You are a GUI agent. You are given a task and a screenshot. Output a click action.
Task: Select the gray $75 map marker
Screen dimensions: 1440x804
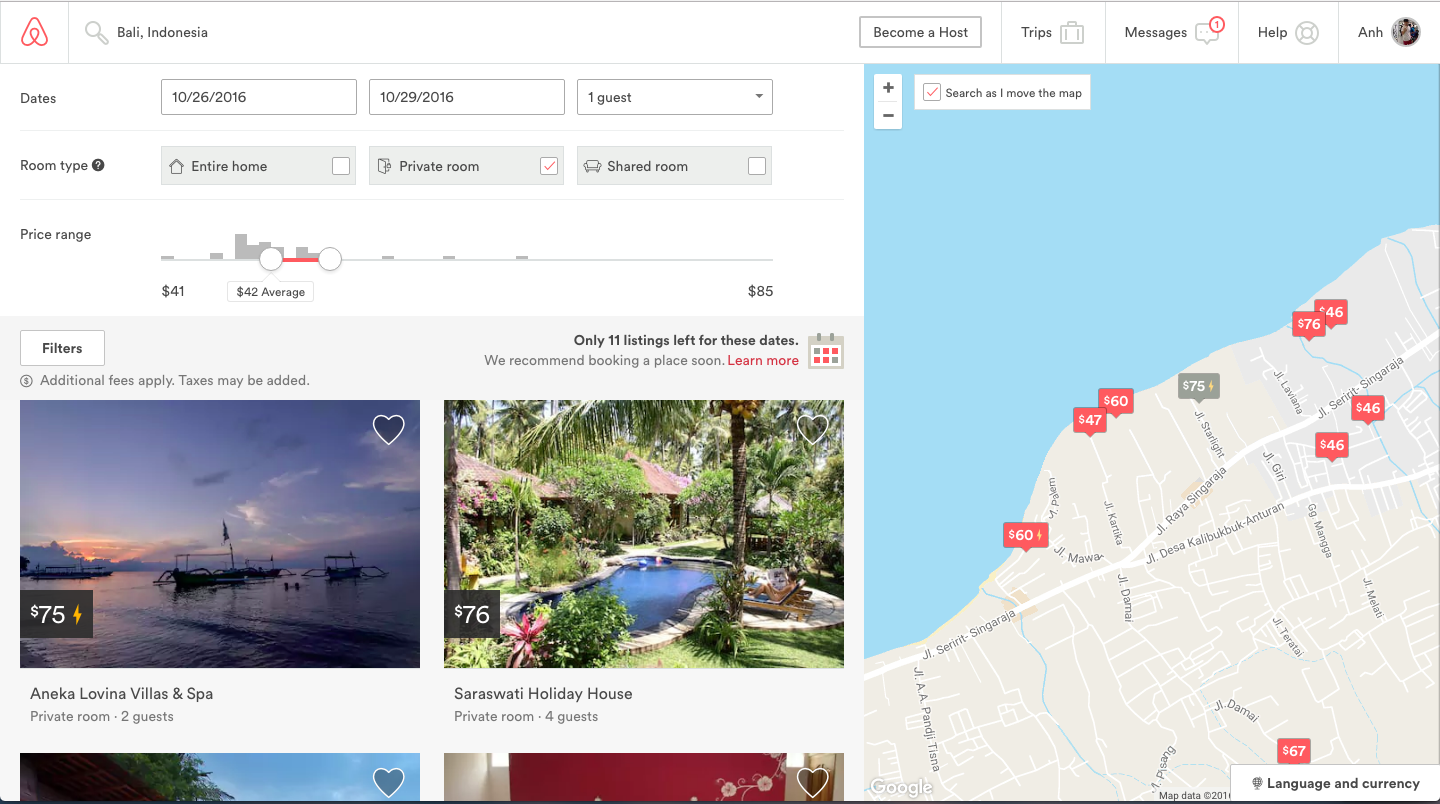[1198, 387]
